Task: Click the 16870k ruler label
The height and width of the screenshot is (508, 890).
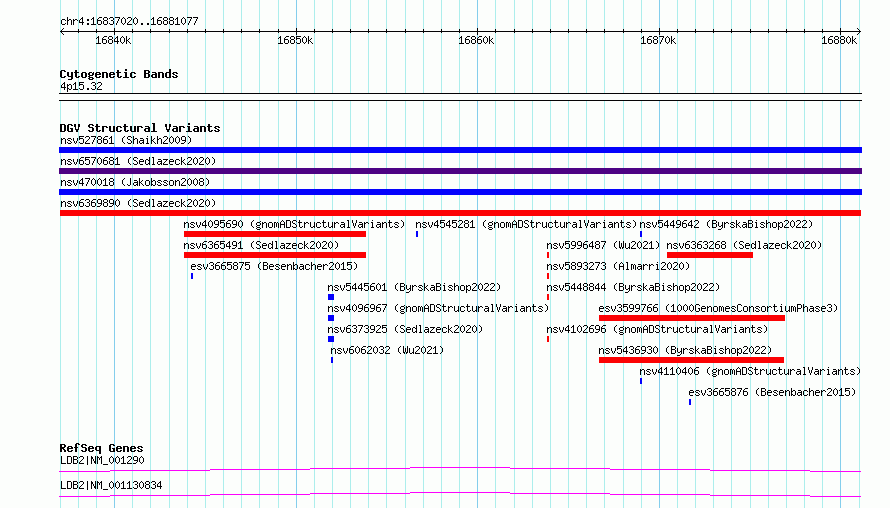Action: coord(658,40)
